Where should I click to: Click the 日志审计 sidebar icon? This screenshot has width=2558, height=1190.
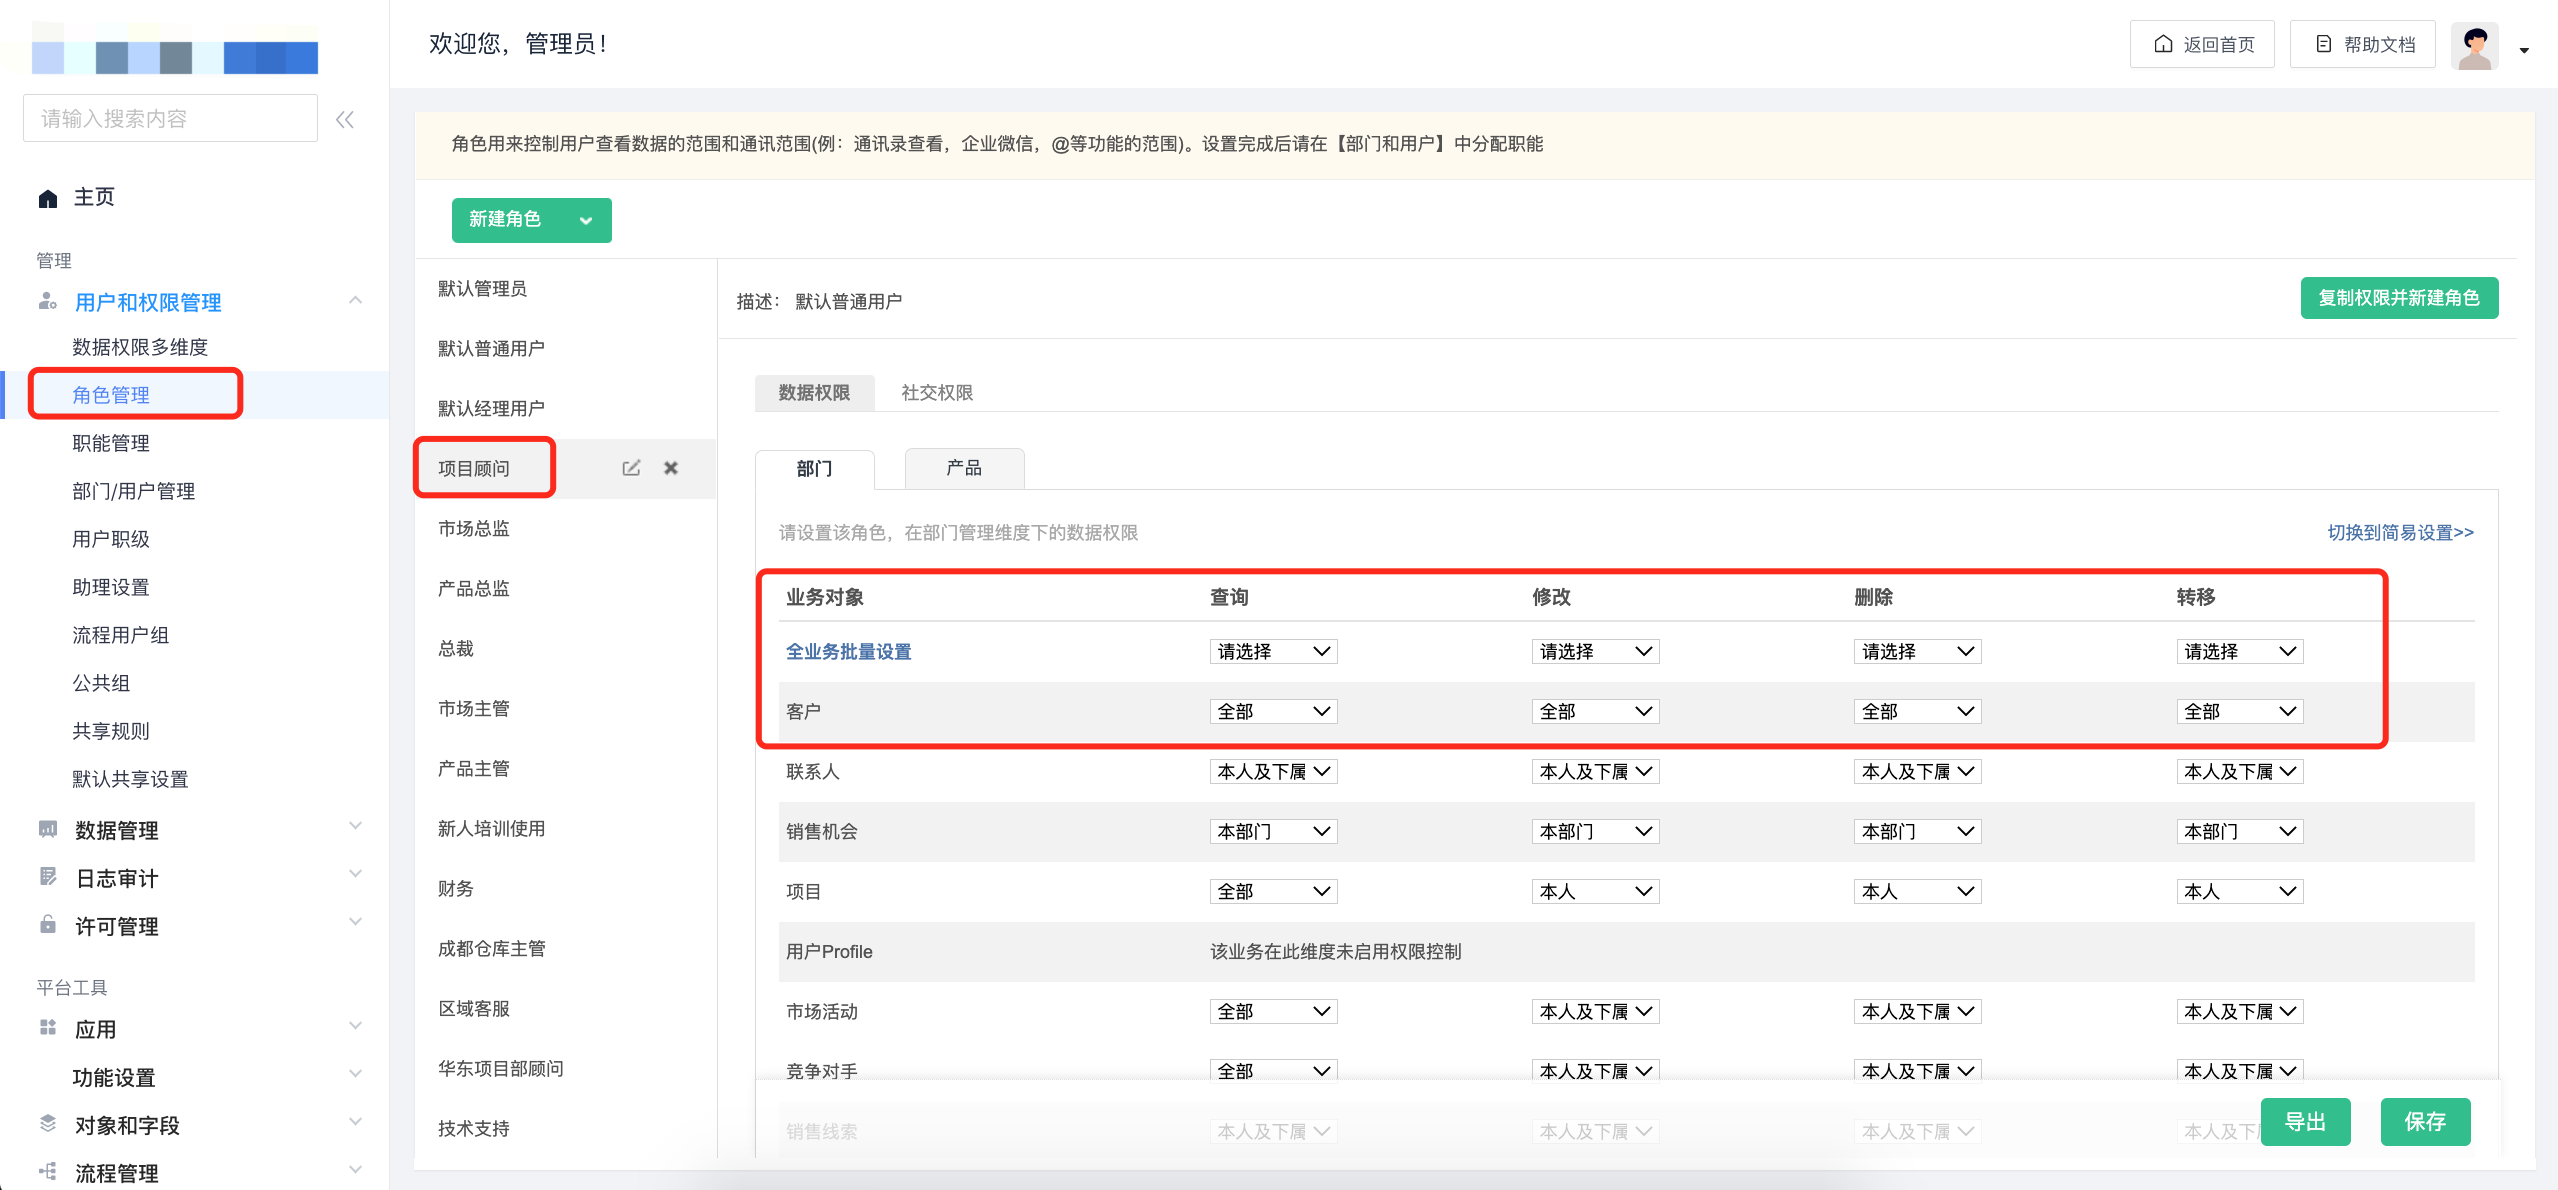pos(48,877)
